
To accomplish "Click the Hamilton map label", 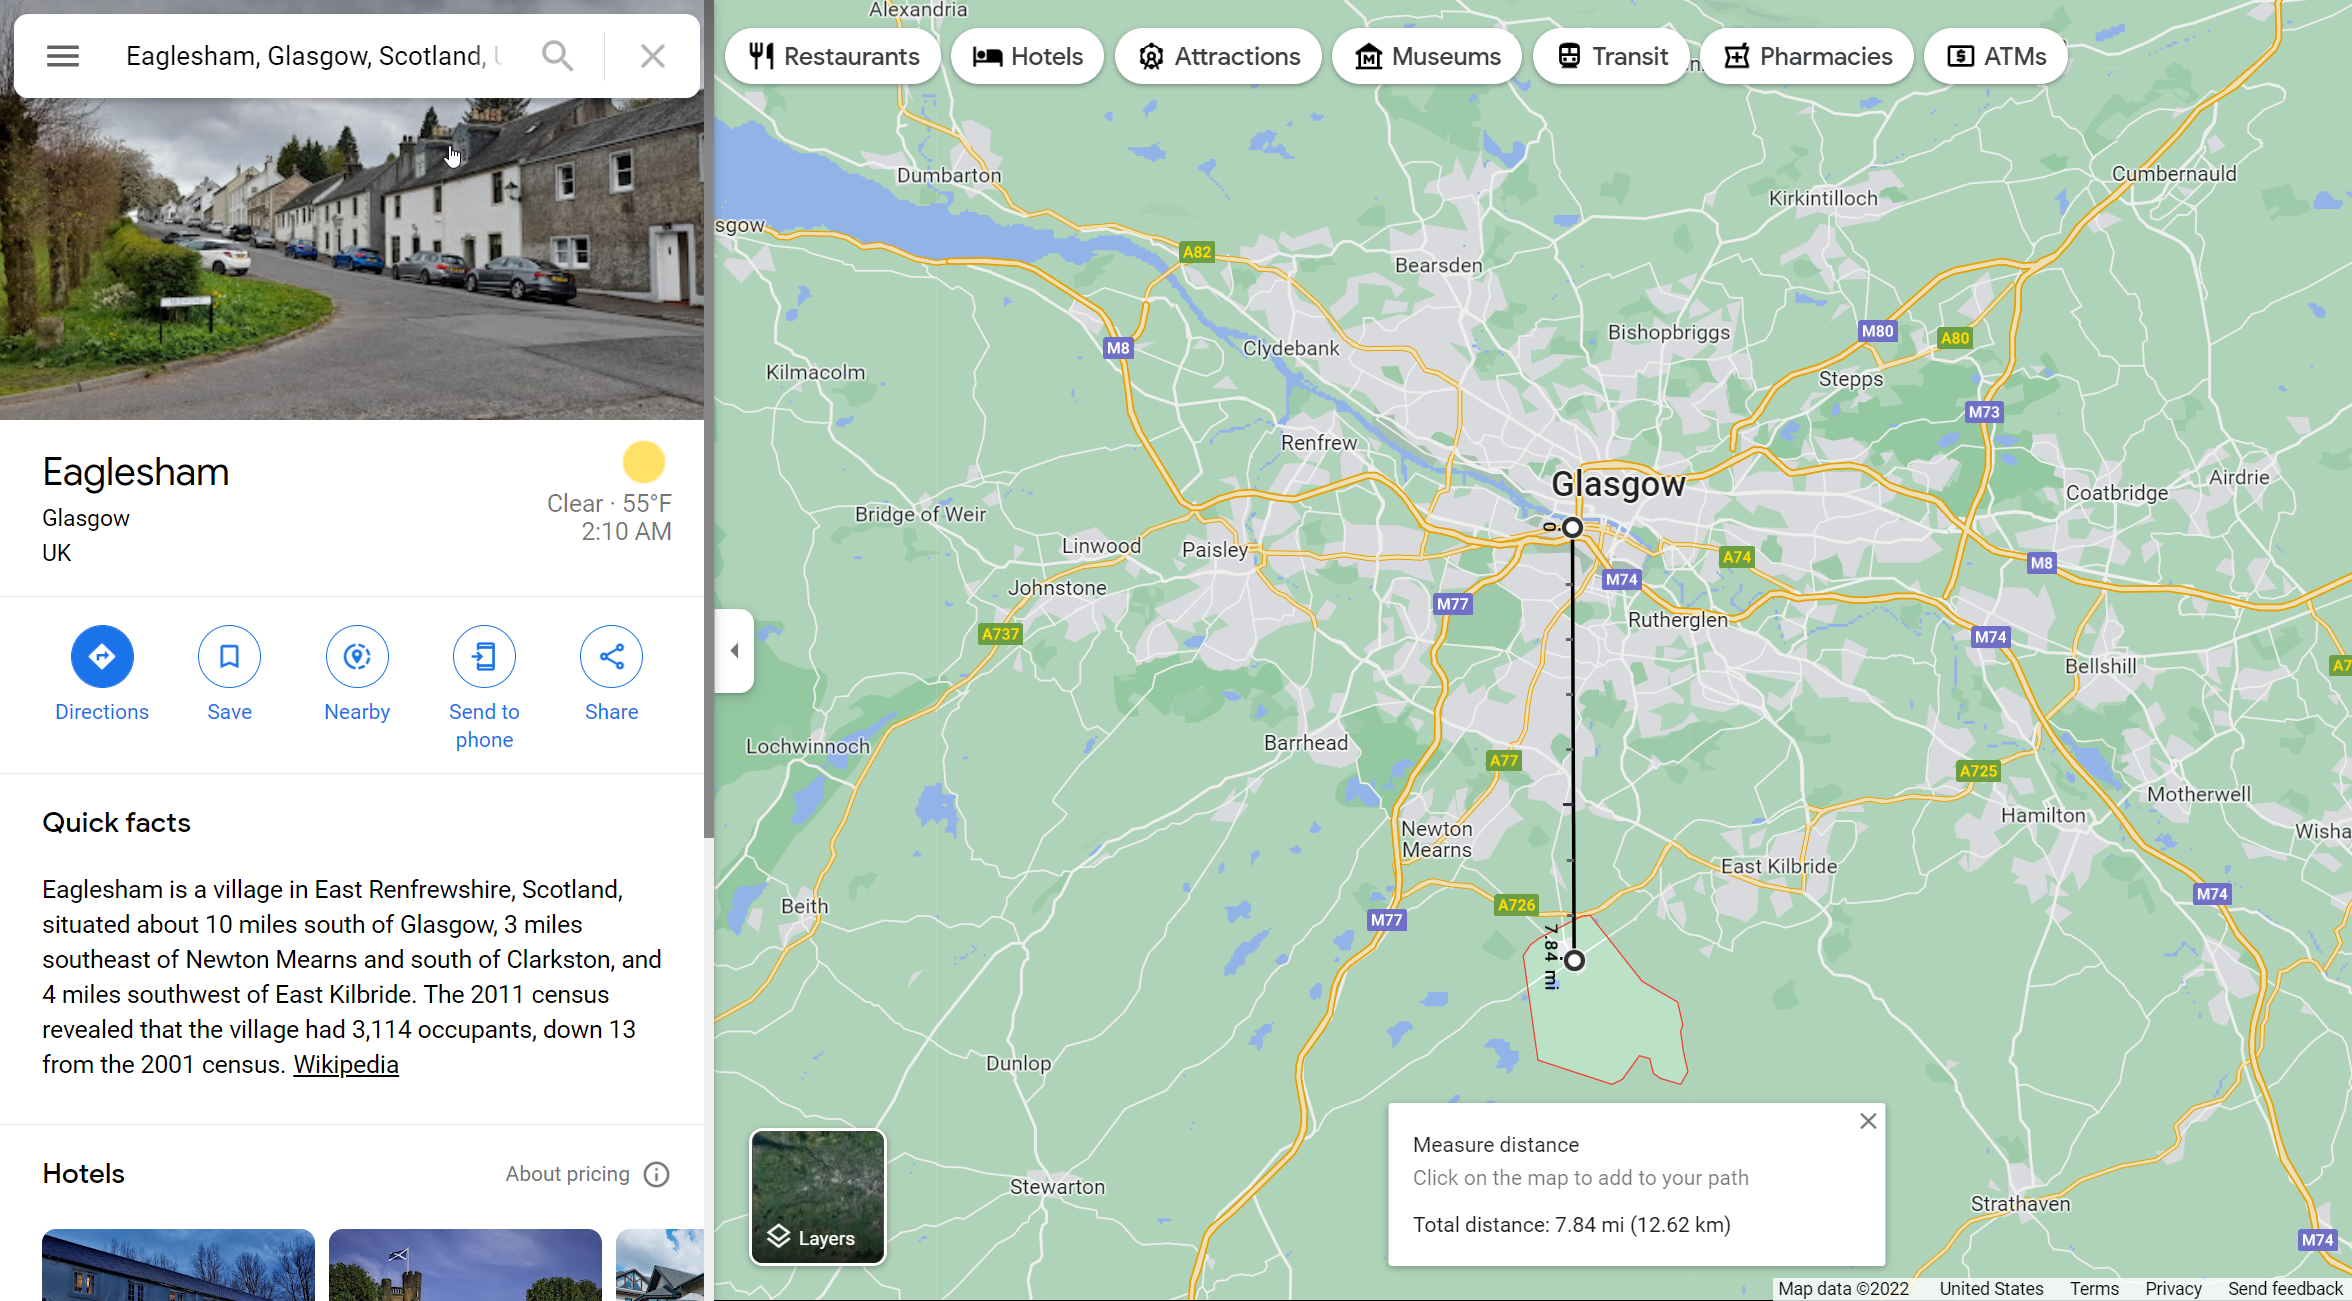I will coord(2043,815).
